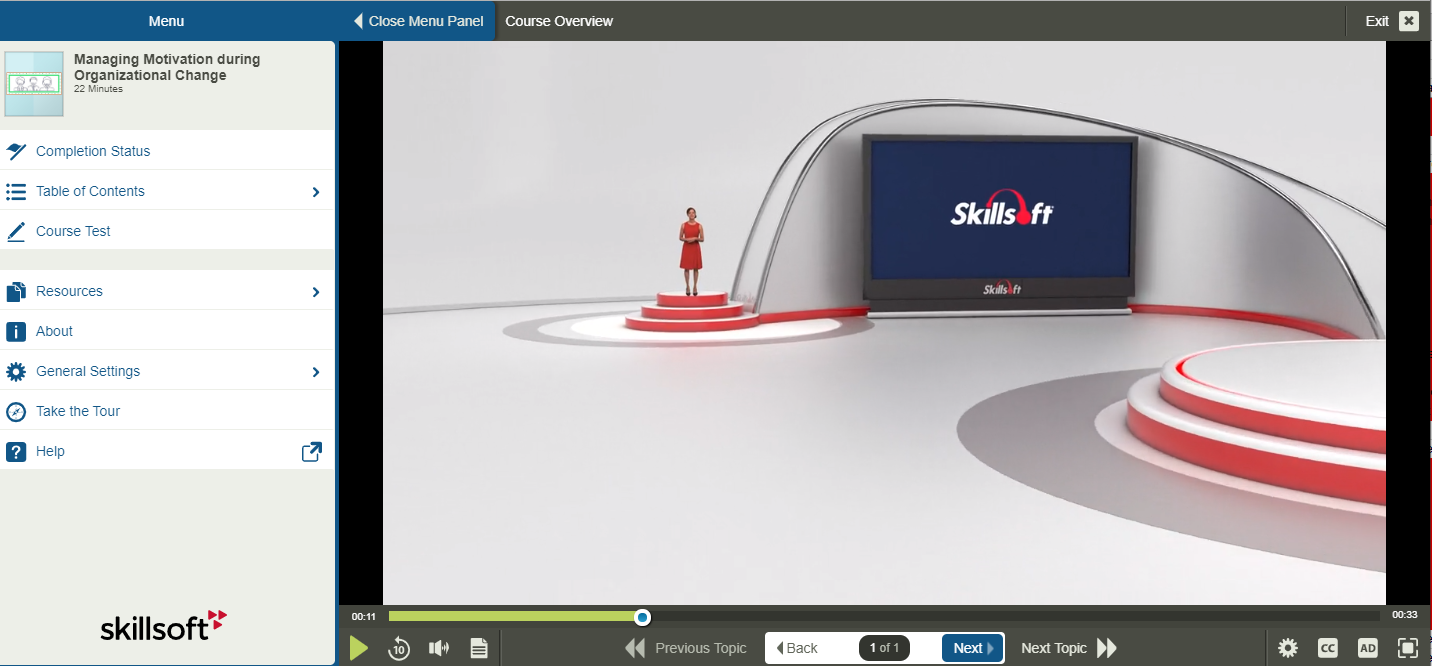Image resolution: width=1432 pixels, height=666 pixels.
Task: Skip ahead with Next Topic arrows
Action: (x=1106, y=648)
